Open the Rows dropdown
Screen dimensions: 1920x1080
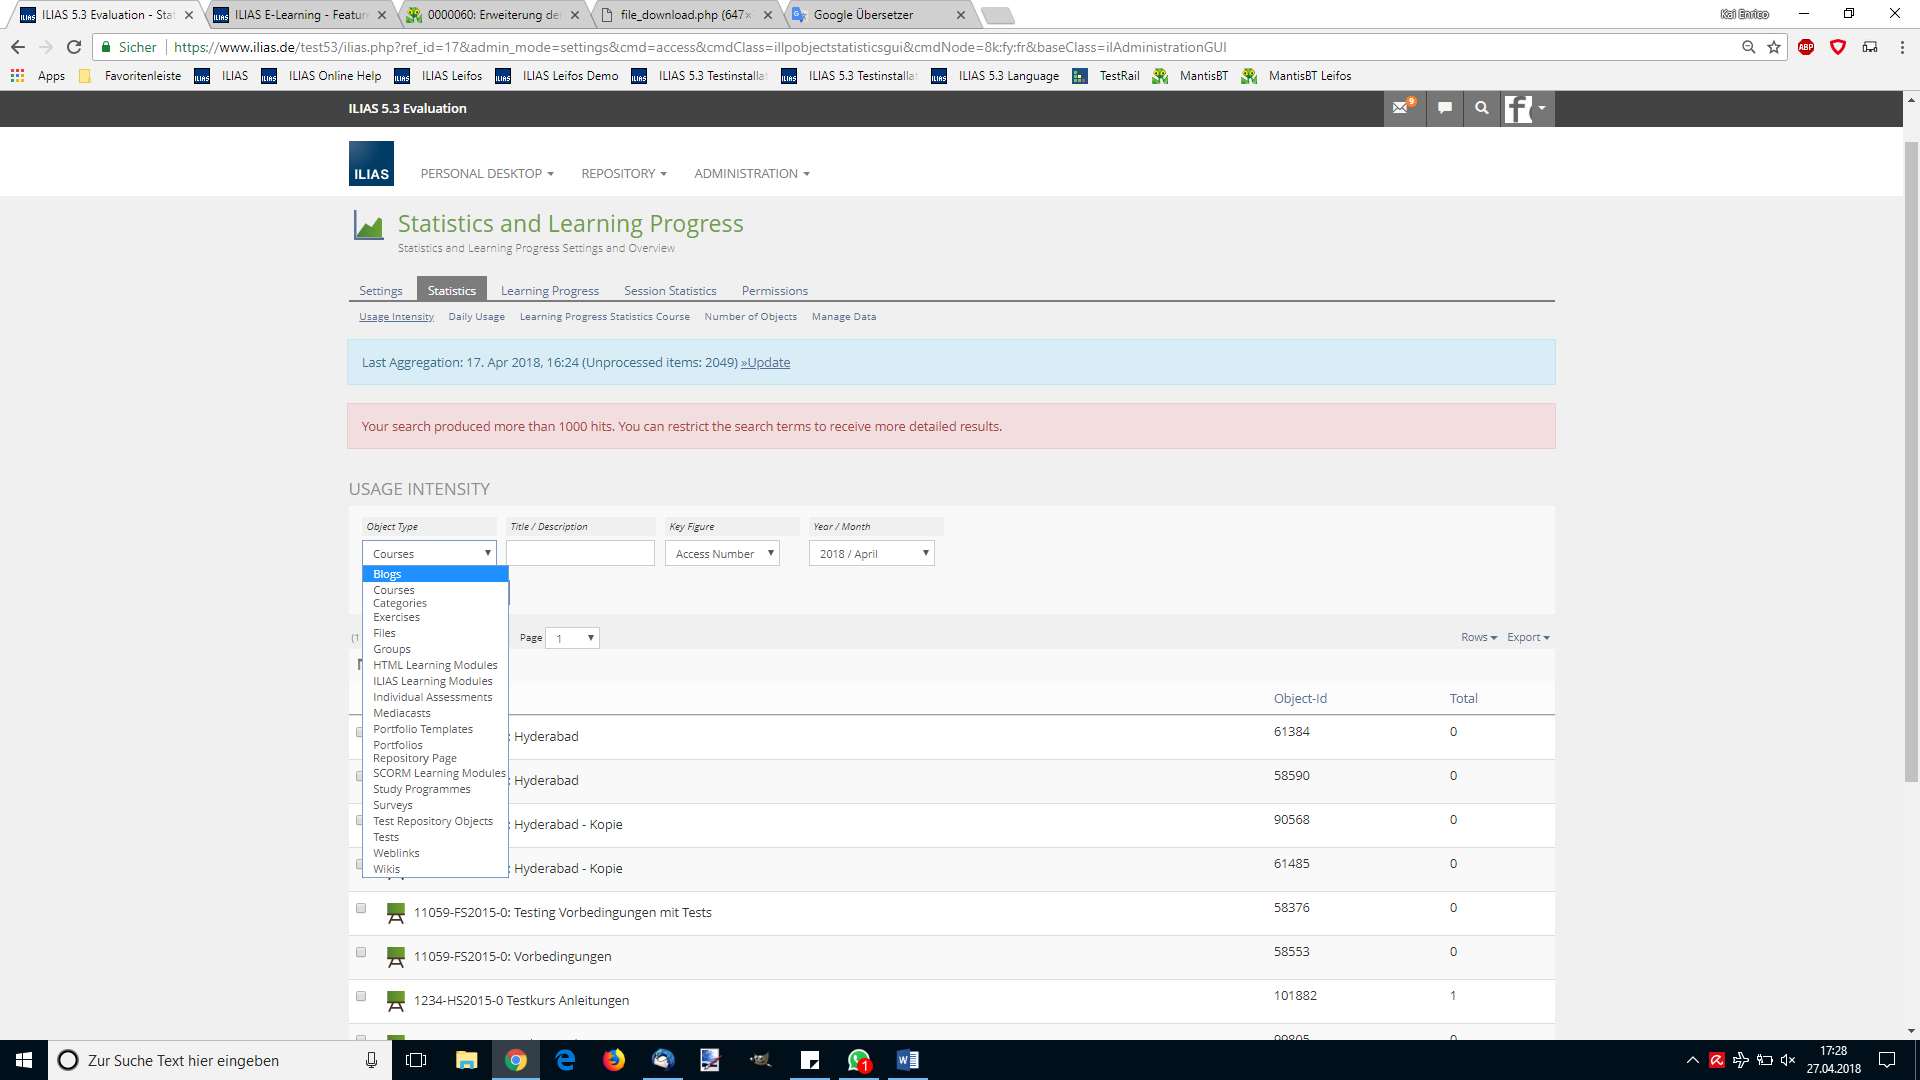coord(1478,637)
